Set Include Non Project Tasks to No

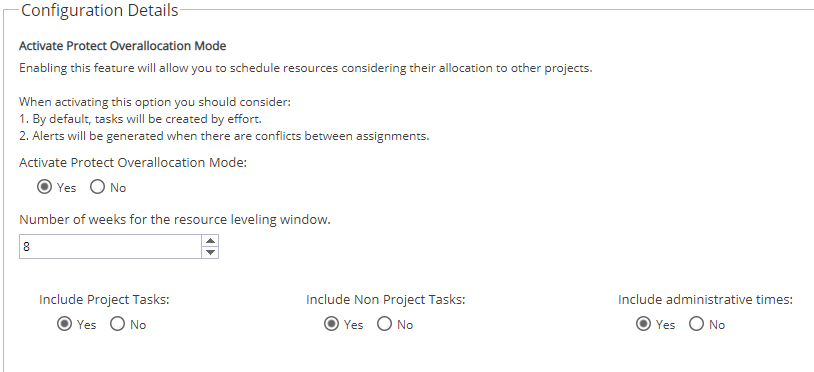385,324
